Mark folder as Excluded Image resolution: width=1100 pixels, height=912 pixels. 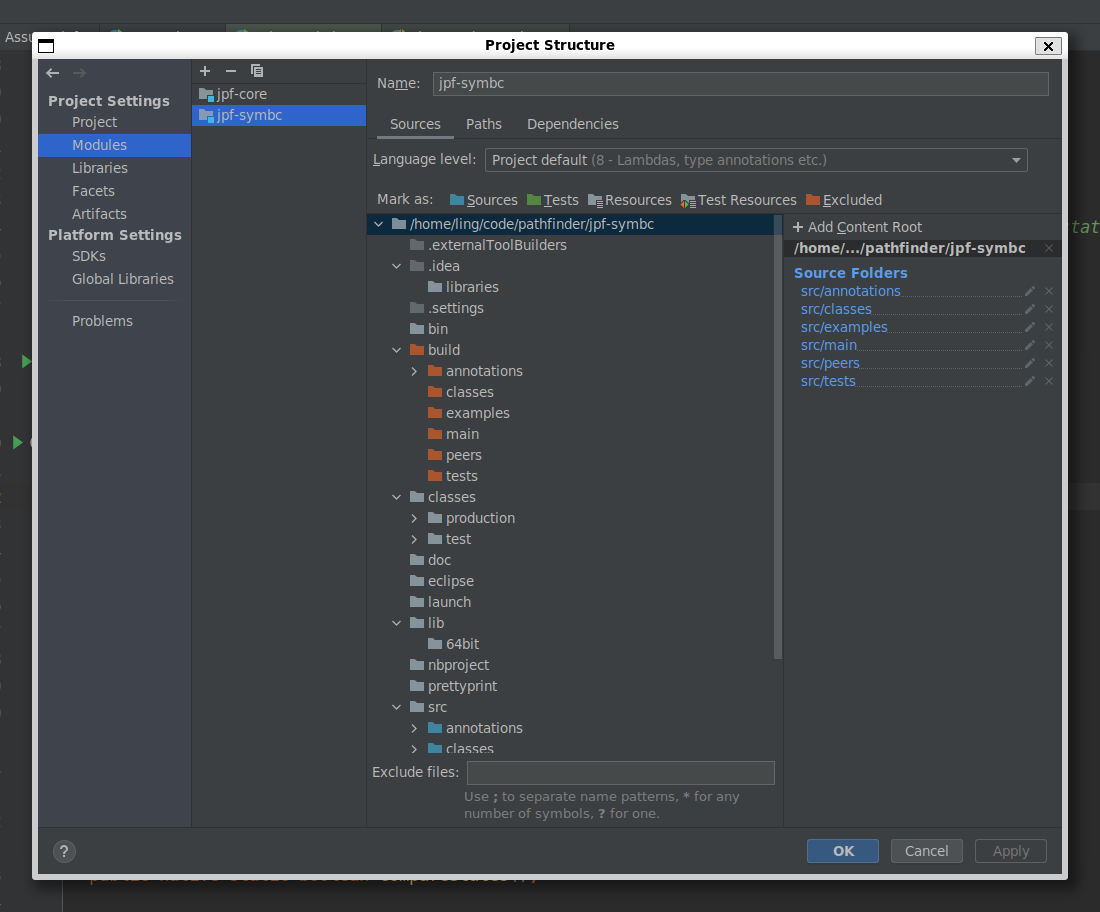coord(843,200)
